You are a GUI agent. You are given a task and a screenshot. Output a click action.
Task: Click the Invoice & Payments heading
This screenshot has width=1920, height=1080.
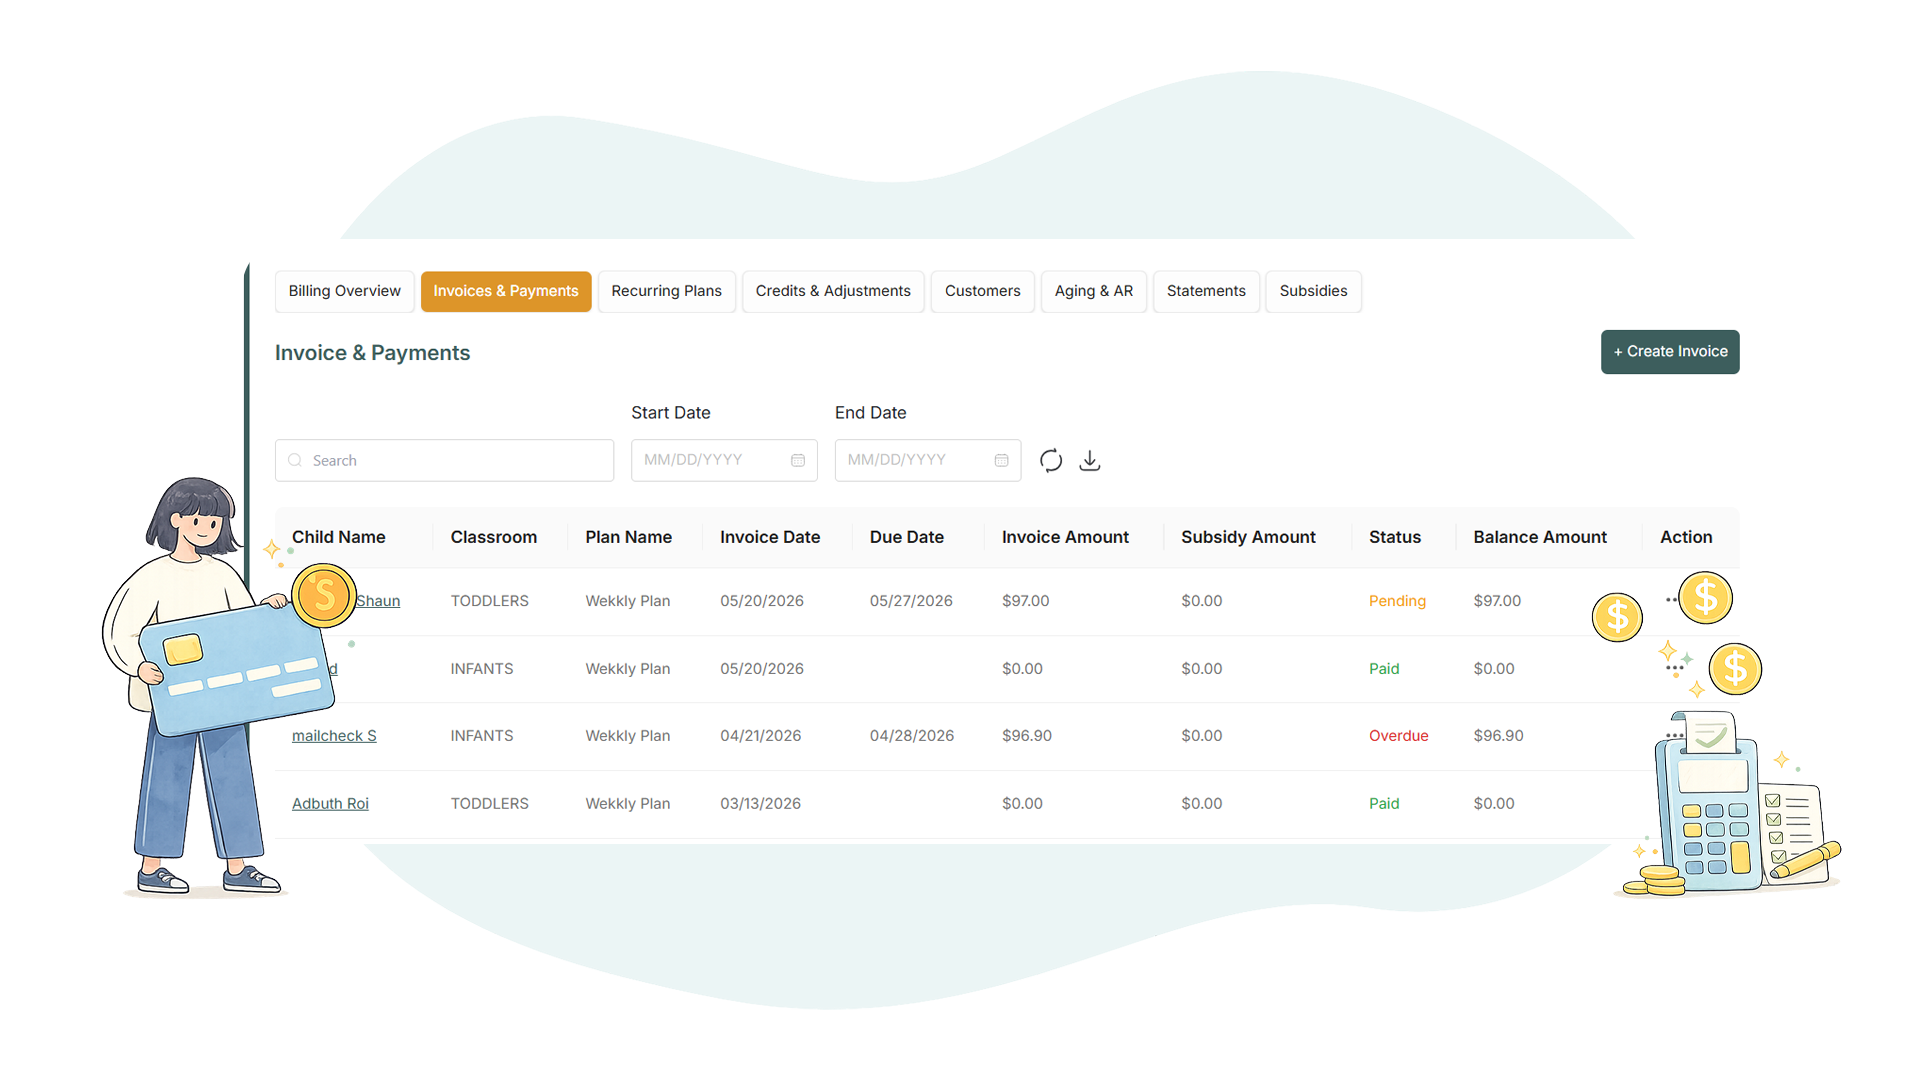pos(372,353)
